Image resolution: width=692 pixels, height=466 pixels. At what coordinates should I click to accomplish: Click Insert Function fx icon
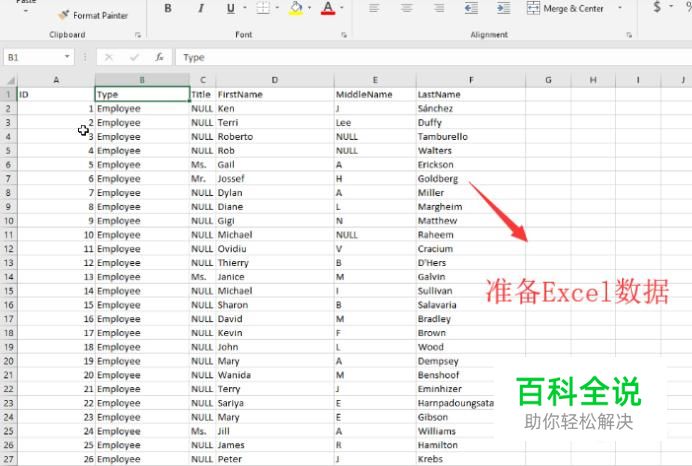(x=160, y=57)
